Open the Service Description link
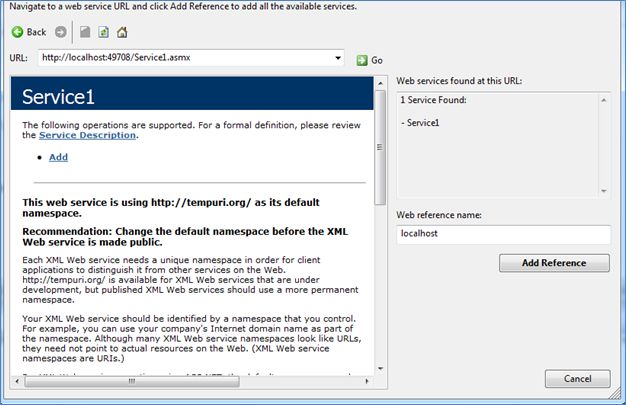This screenshot has width=626, height=405. coord(87,135)
